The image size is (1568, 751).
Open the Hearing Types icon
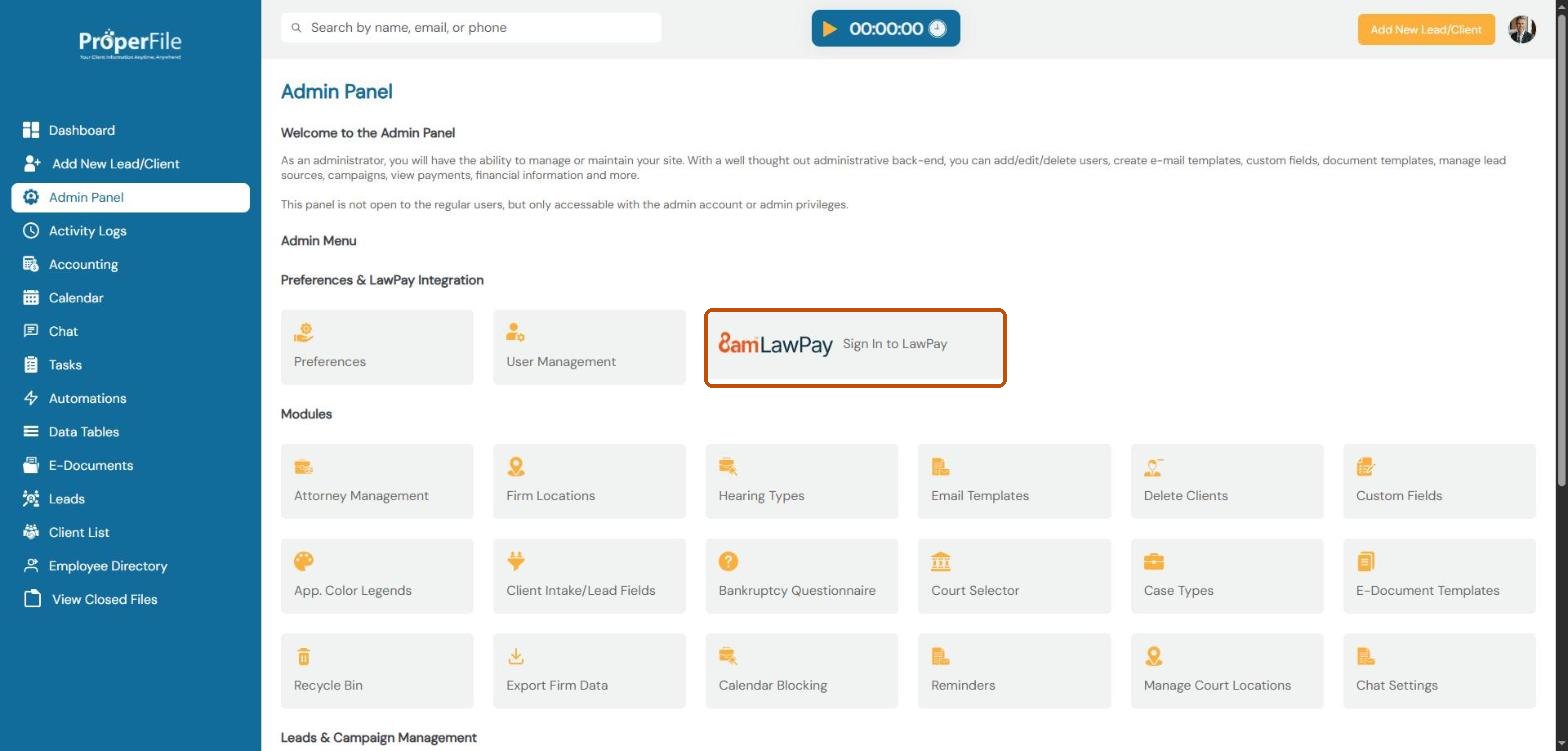click(x=728, y=467)
